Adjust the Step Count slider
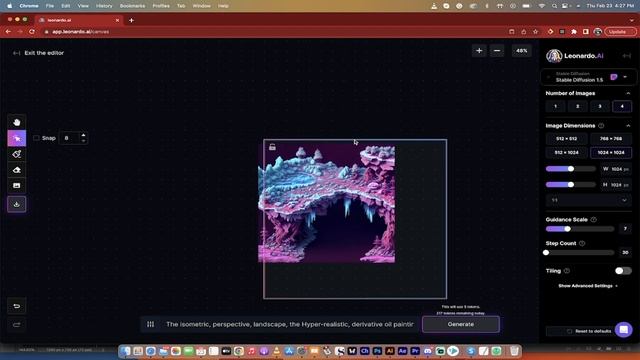The image size is (640, 360). point(580,253)
